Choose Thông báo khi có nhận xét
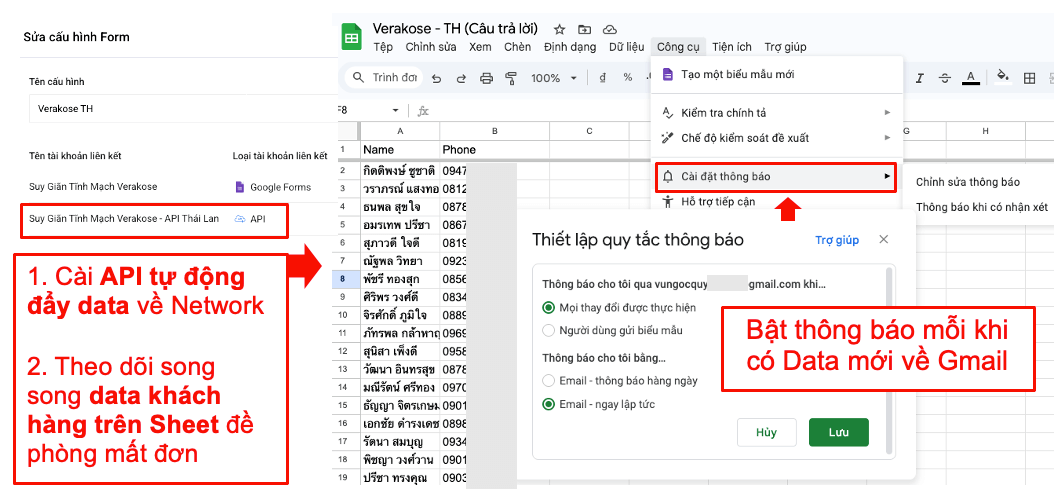Viewport: 1062px width, 494px height. (982, 208)
